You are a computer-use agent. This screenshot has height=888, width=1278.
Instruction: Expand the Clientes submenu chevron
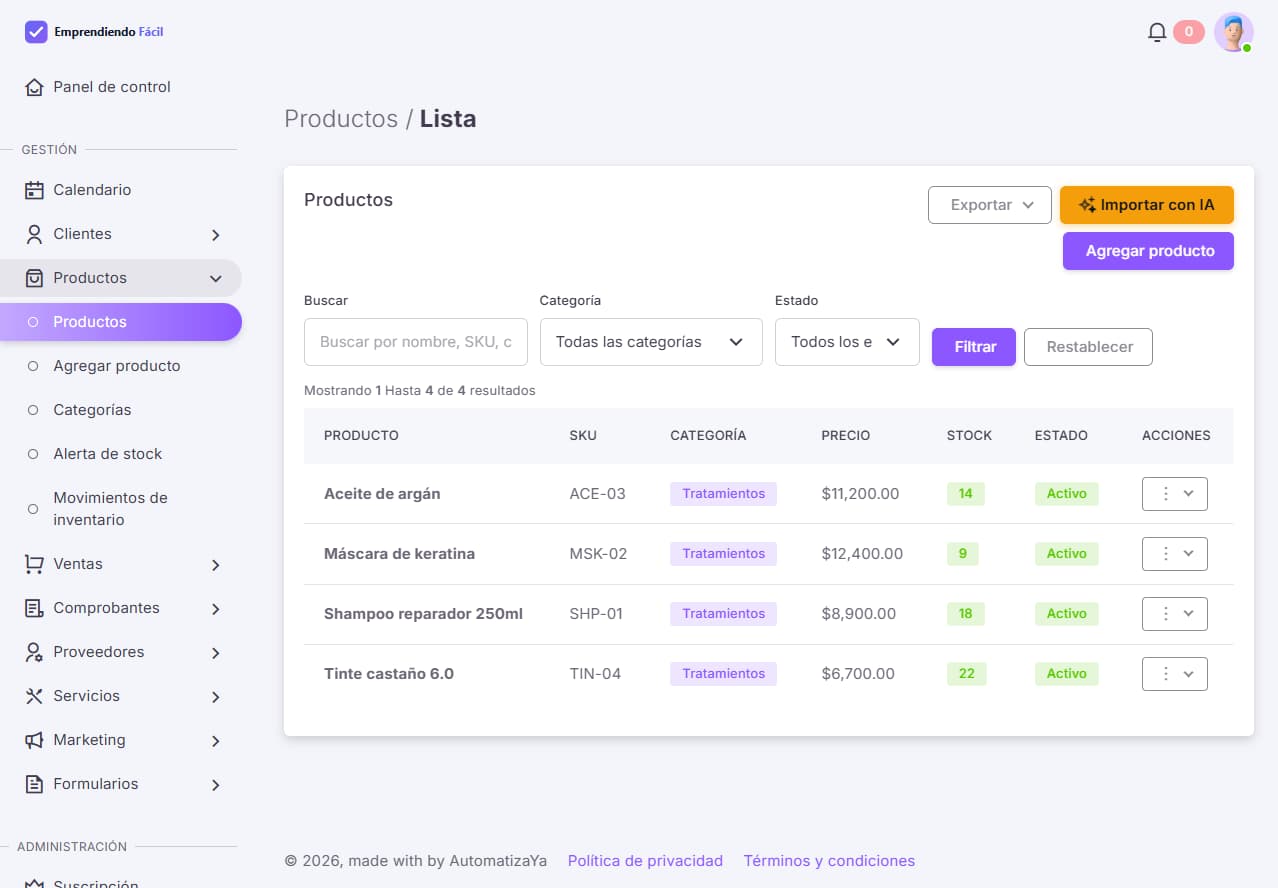pyautogui.click(x=216, y=235)
